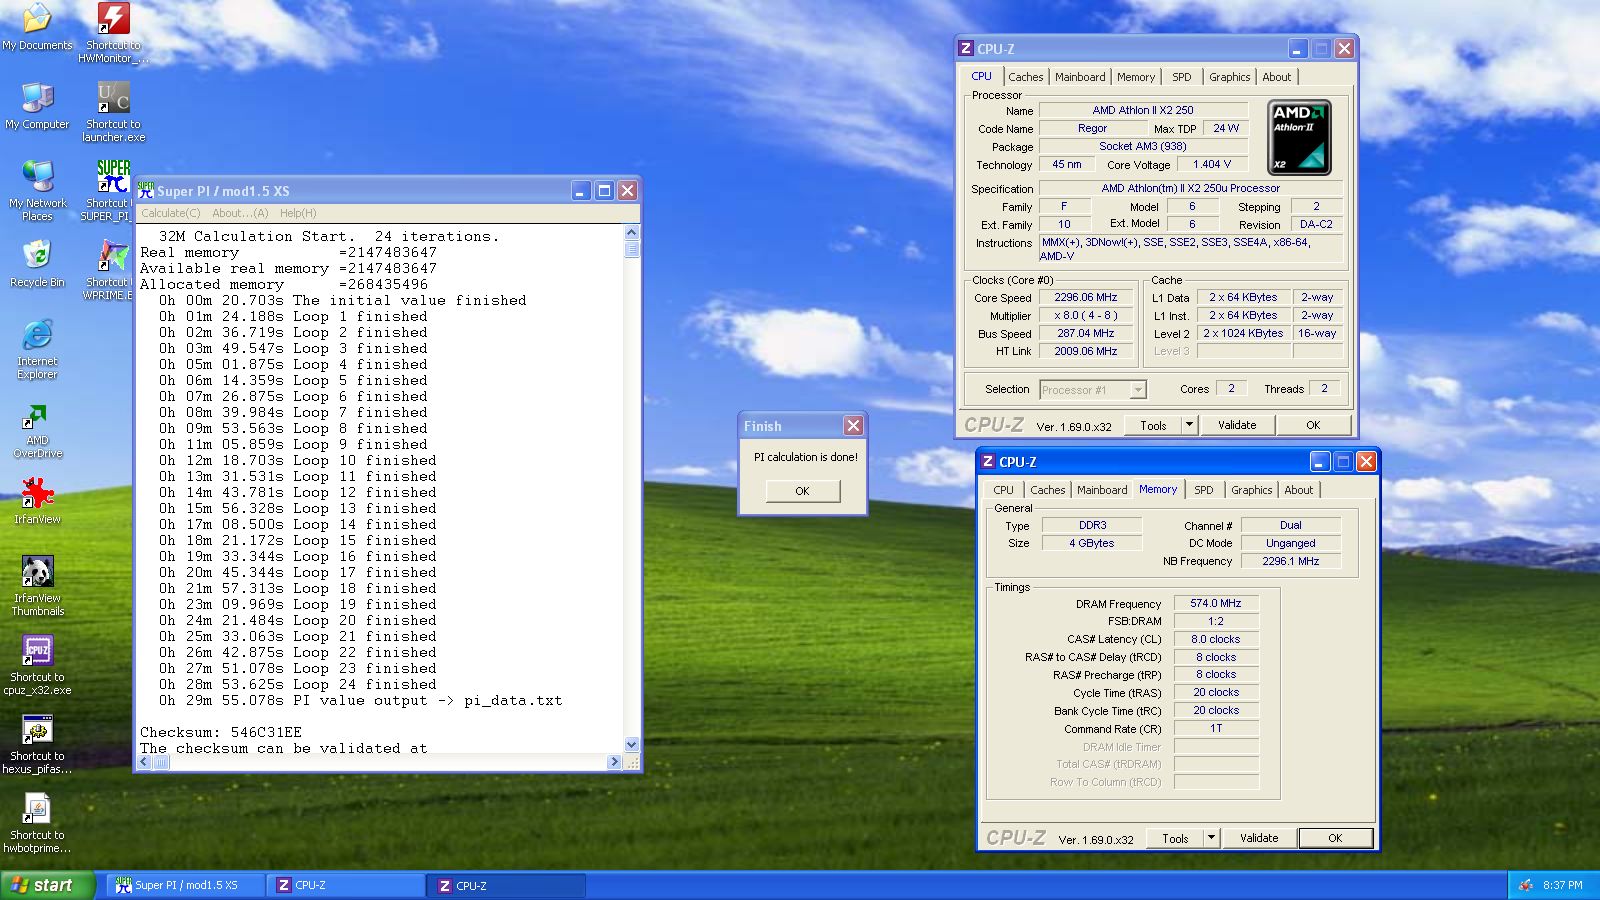The image size is (1600, 900).
Task: Select the CPU tab in lower CPU-Z window
Action: [x=1003, y=490]
